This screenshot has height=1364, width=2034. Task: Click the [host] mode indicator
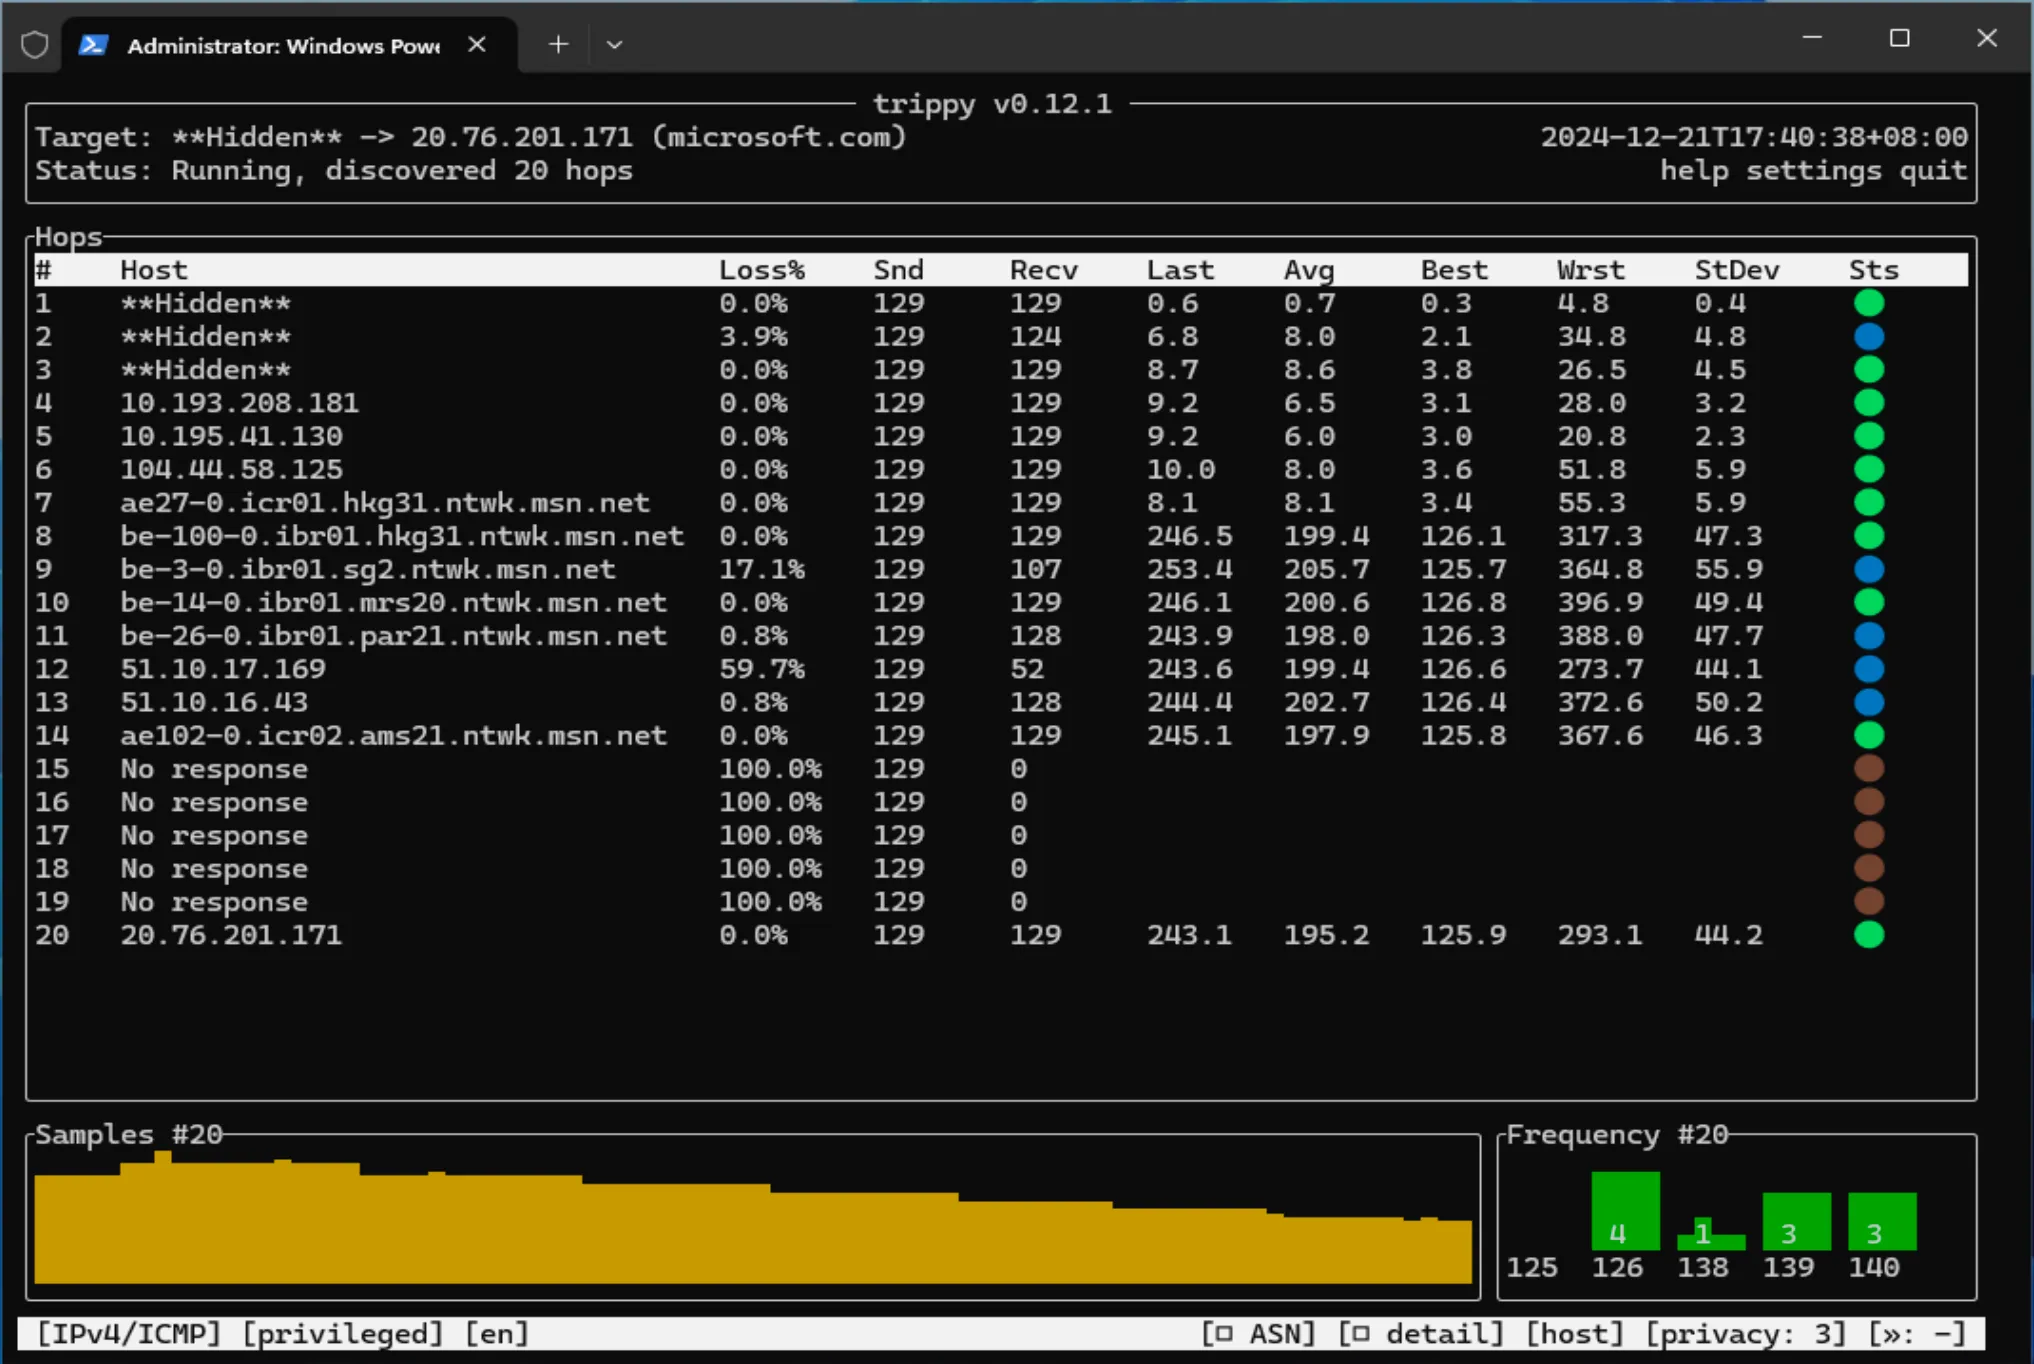click(1575, 1333)
